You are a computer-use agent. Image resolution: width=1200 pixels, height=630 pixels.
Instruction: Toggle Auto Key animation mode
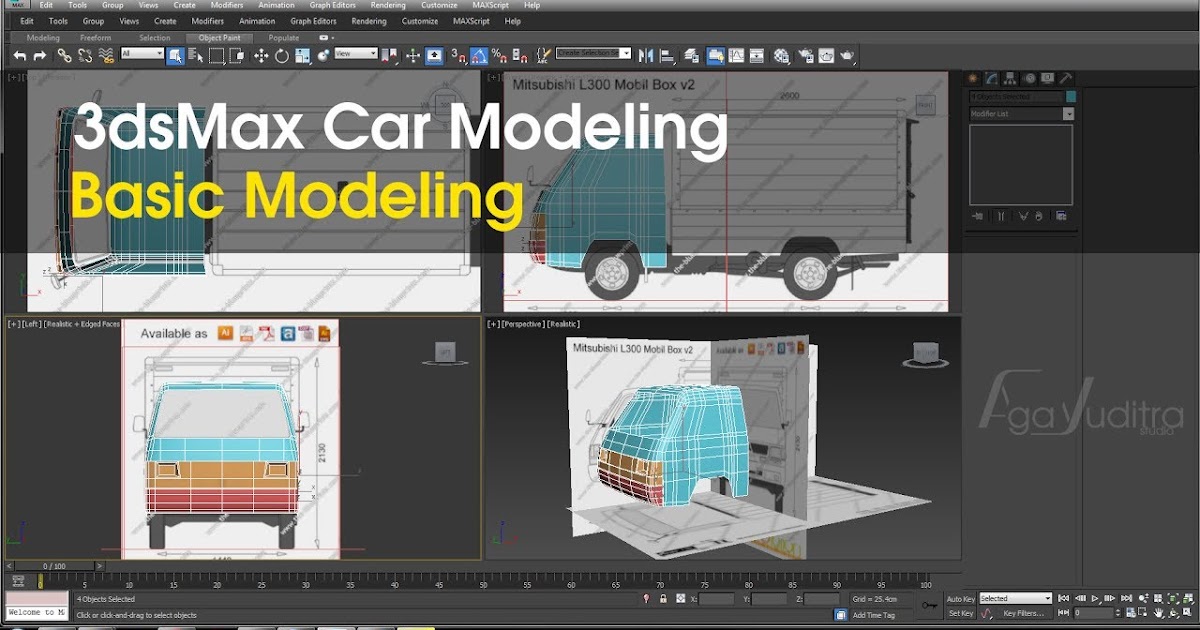[960, 598]
